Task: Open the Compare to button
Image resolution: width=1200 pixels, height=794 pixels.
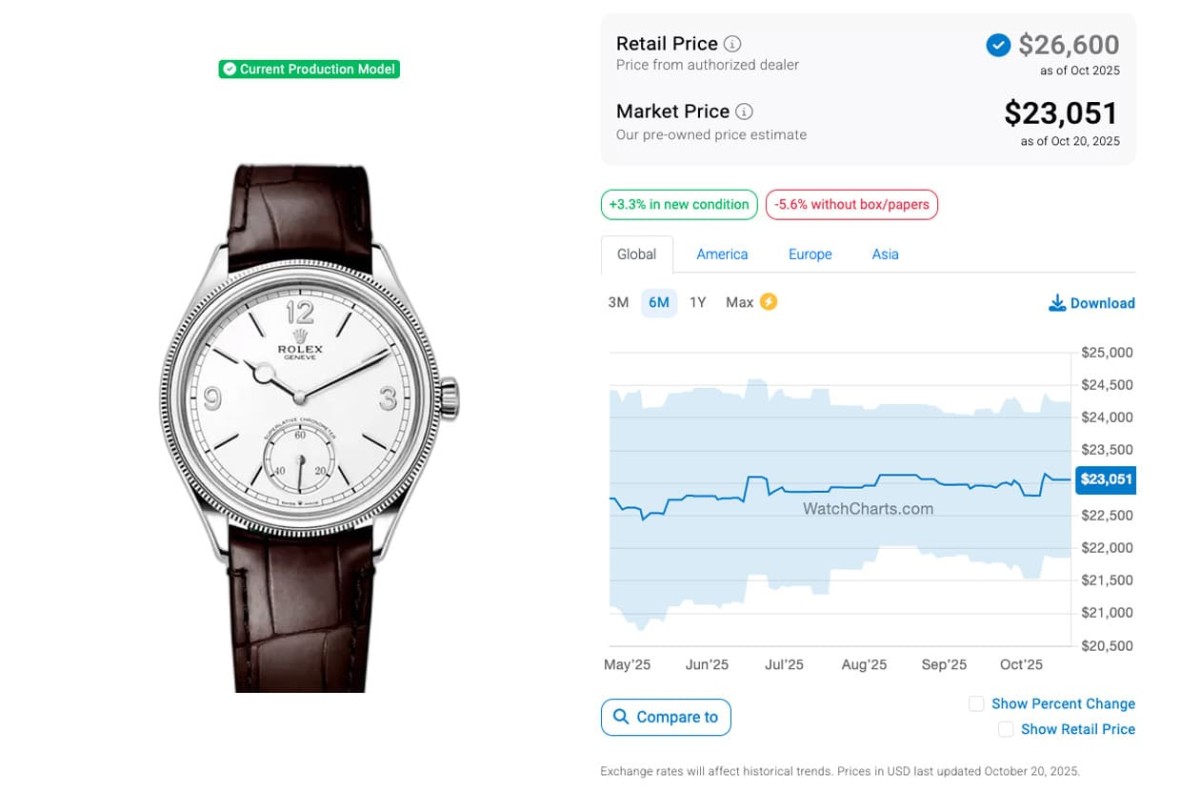Action: point(666,717)
